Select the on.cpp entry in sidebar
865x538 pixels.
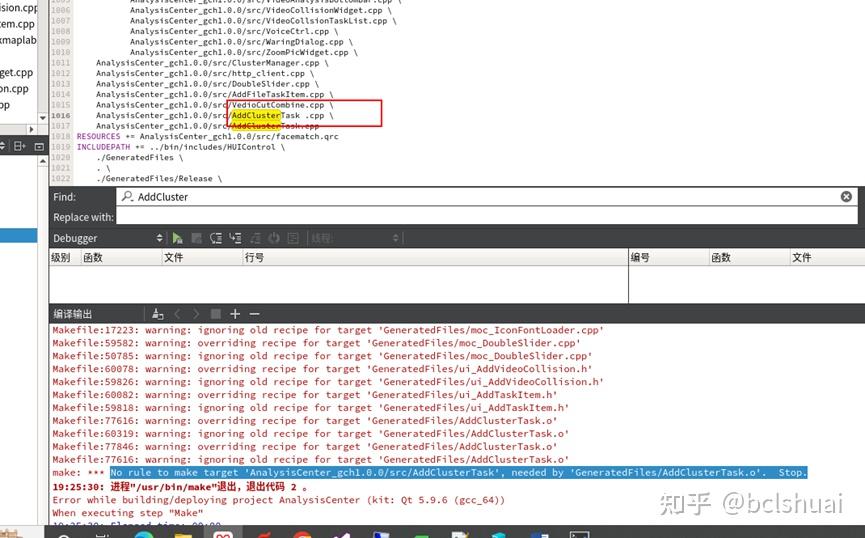14,88
